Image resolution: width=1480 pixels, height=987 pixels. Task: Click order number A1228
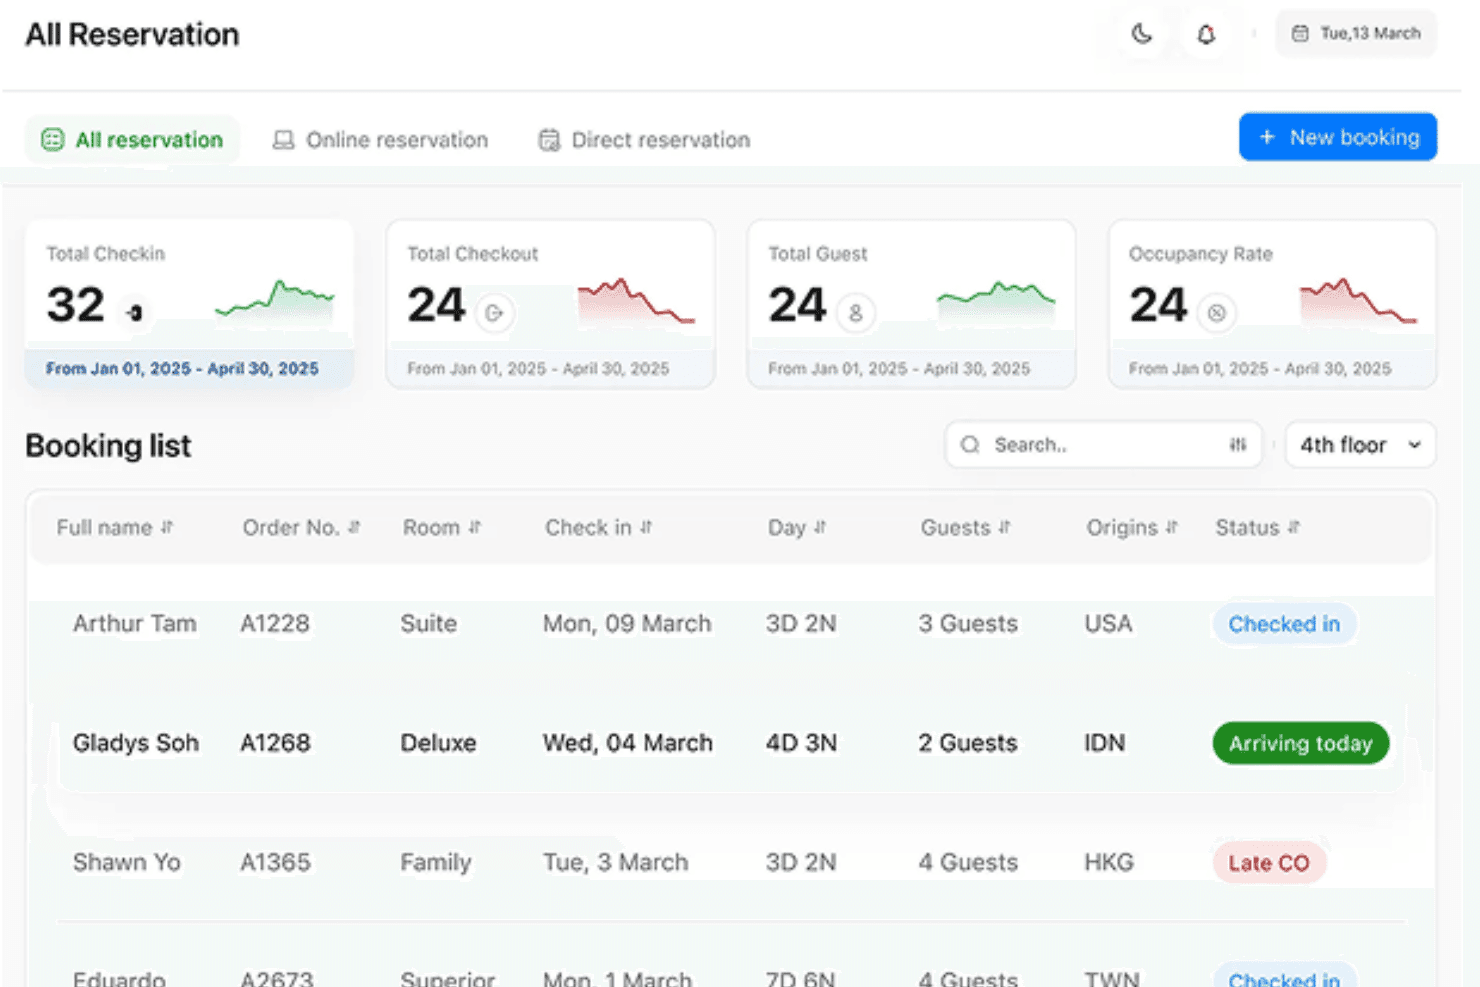pyautogui.click(x=275, y=624)
